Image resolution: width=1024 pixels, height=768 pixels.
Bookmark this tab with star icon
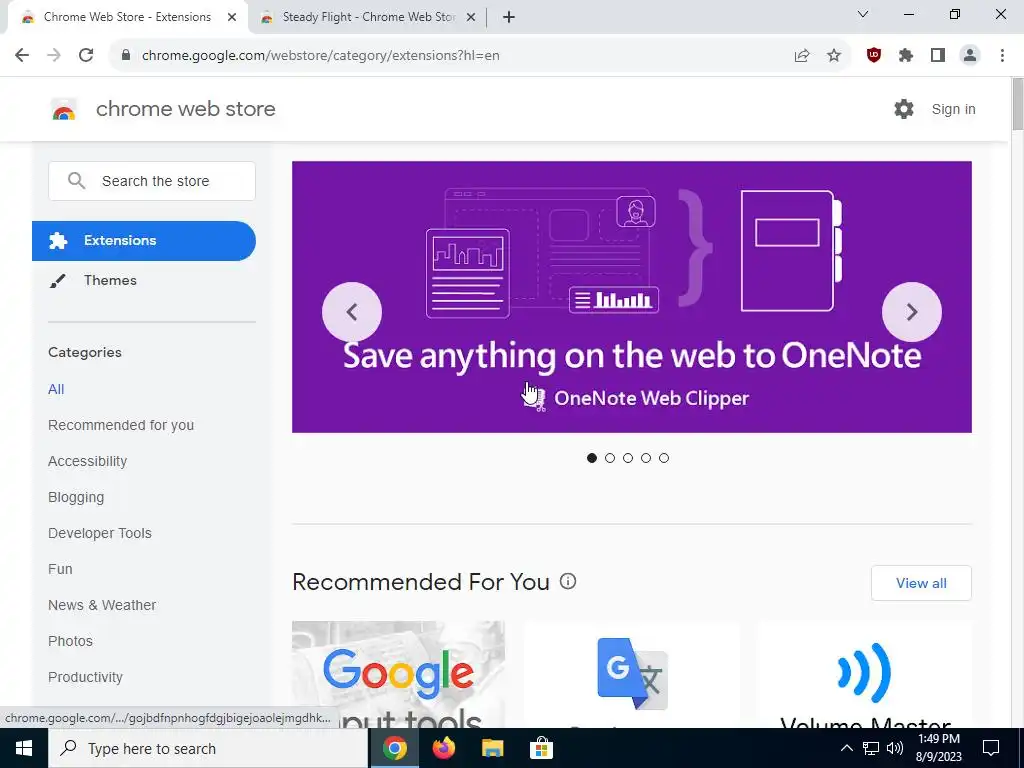(834, 56)
